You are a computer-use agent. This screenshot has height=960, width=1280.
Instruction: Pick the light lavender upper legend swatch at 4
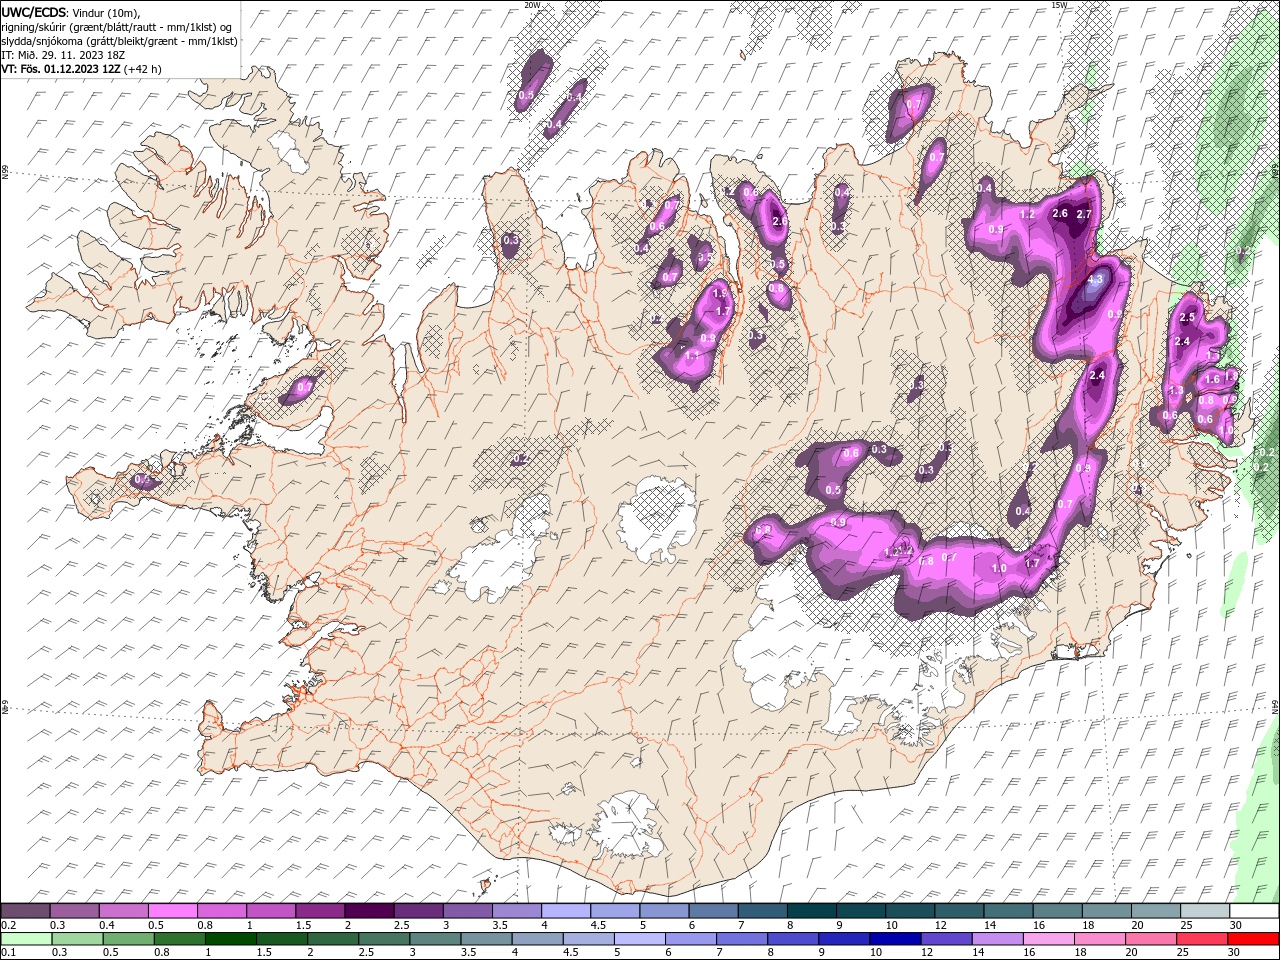click(567, 911)
